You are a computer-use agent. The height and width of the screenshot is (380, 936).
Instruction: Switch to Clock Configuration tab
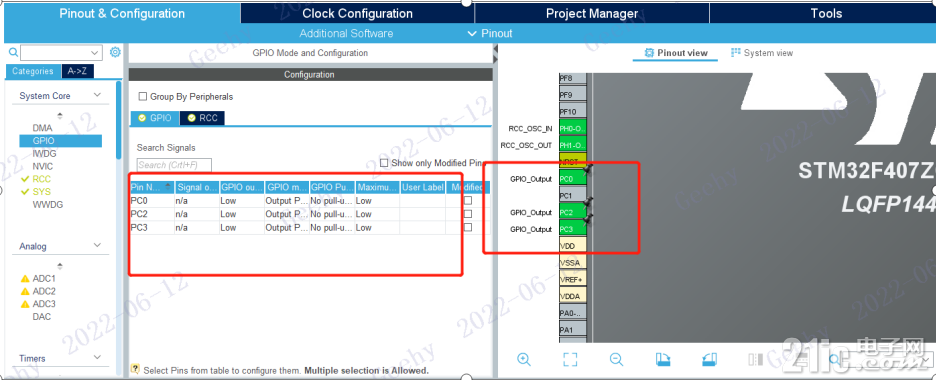click(357, 13)
